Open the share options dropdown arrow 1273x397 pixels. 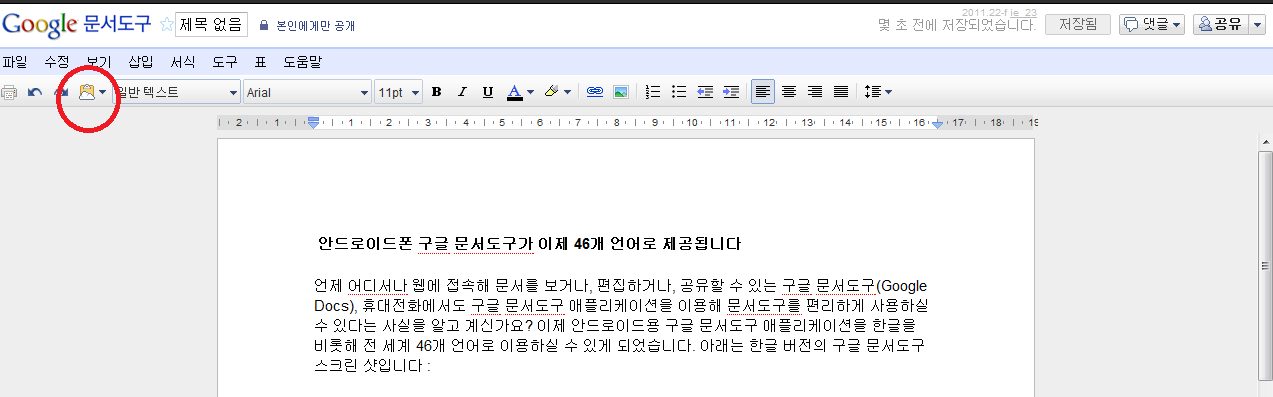[x=1256, y=25]
